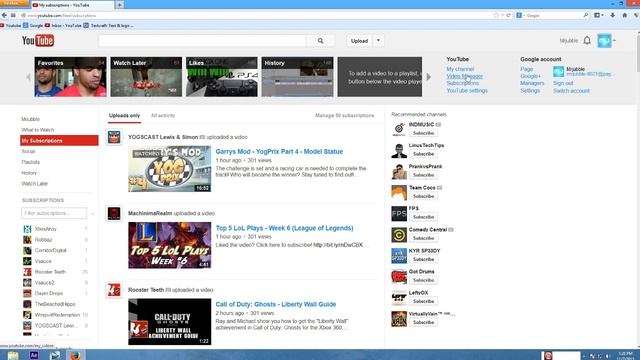Image resolution: width=640 pixels, height=360 pixels.
Task: Click the Liberty Wall Achievement Guide thumbnail
Action: click(x=169, y=322)
